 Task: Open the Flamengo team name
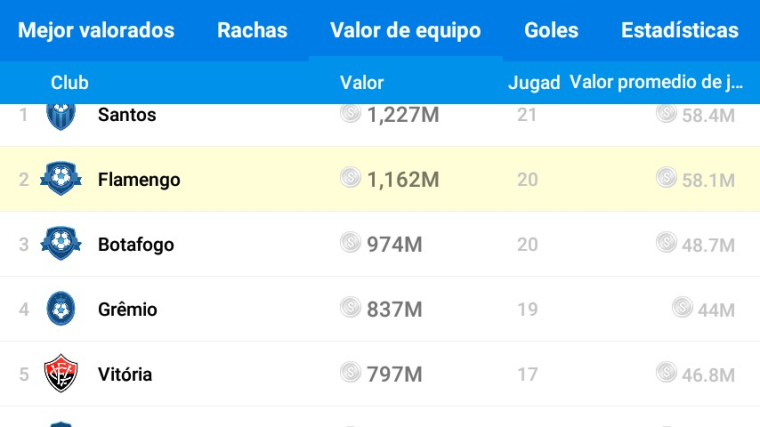(x=139, y=180)
